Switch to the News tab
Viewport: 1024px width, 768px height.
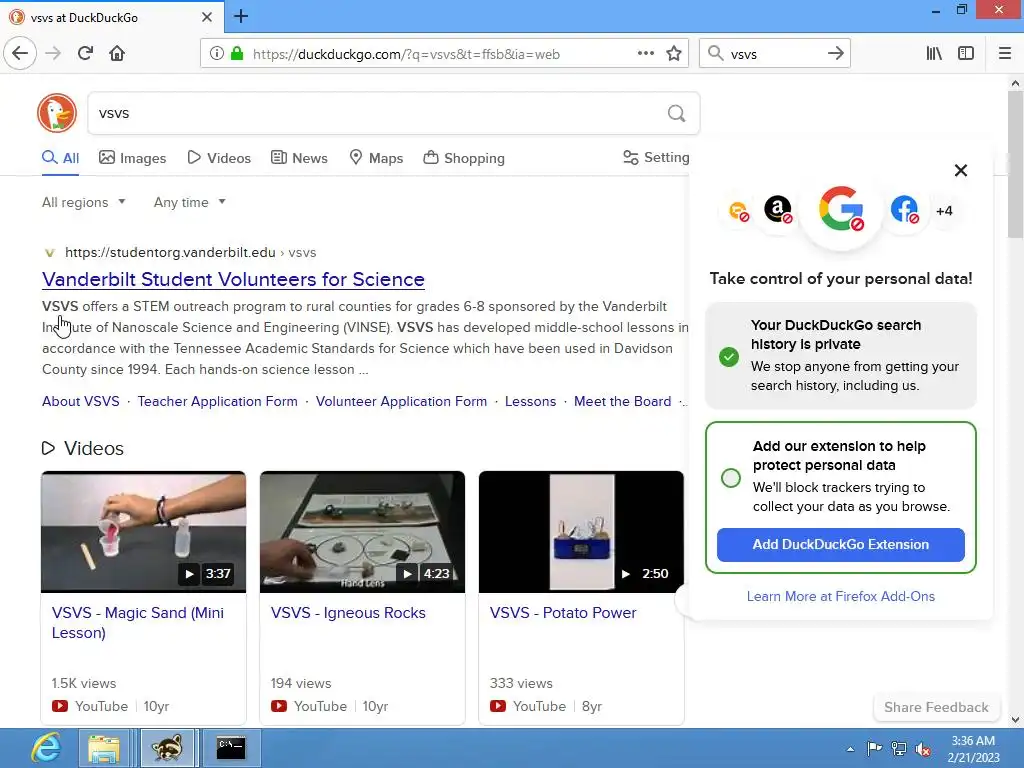click(x=299, y=158)
